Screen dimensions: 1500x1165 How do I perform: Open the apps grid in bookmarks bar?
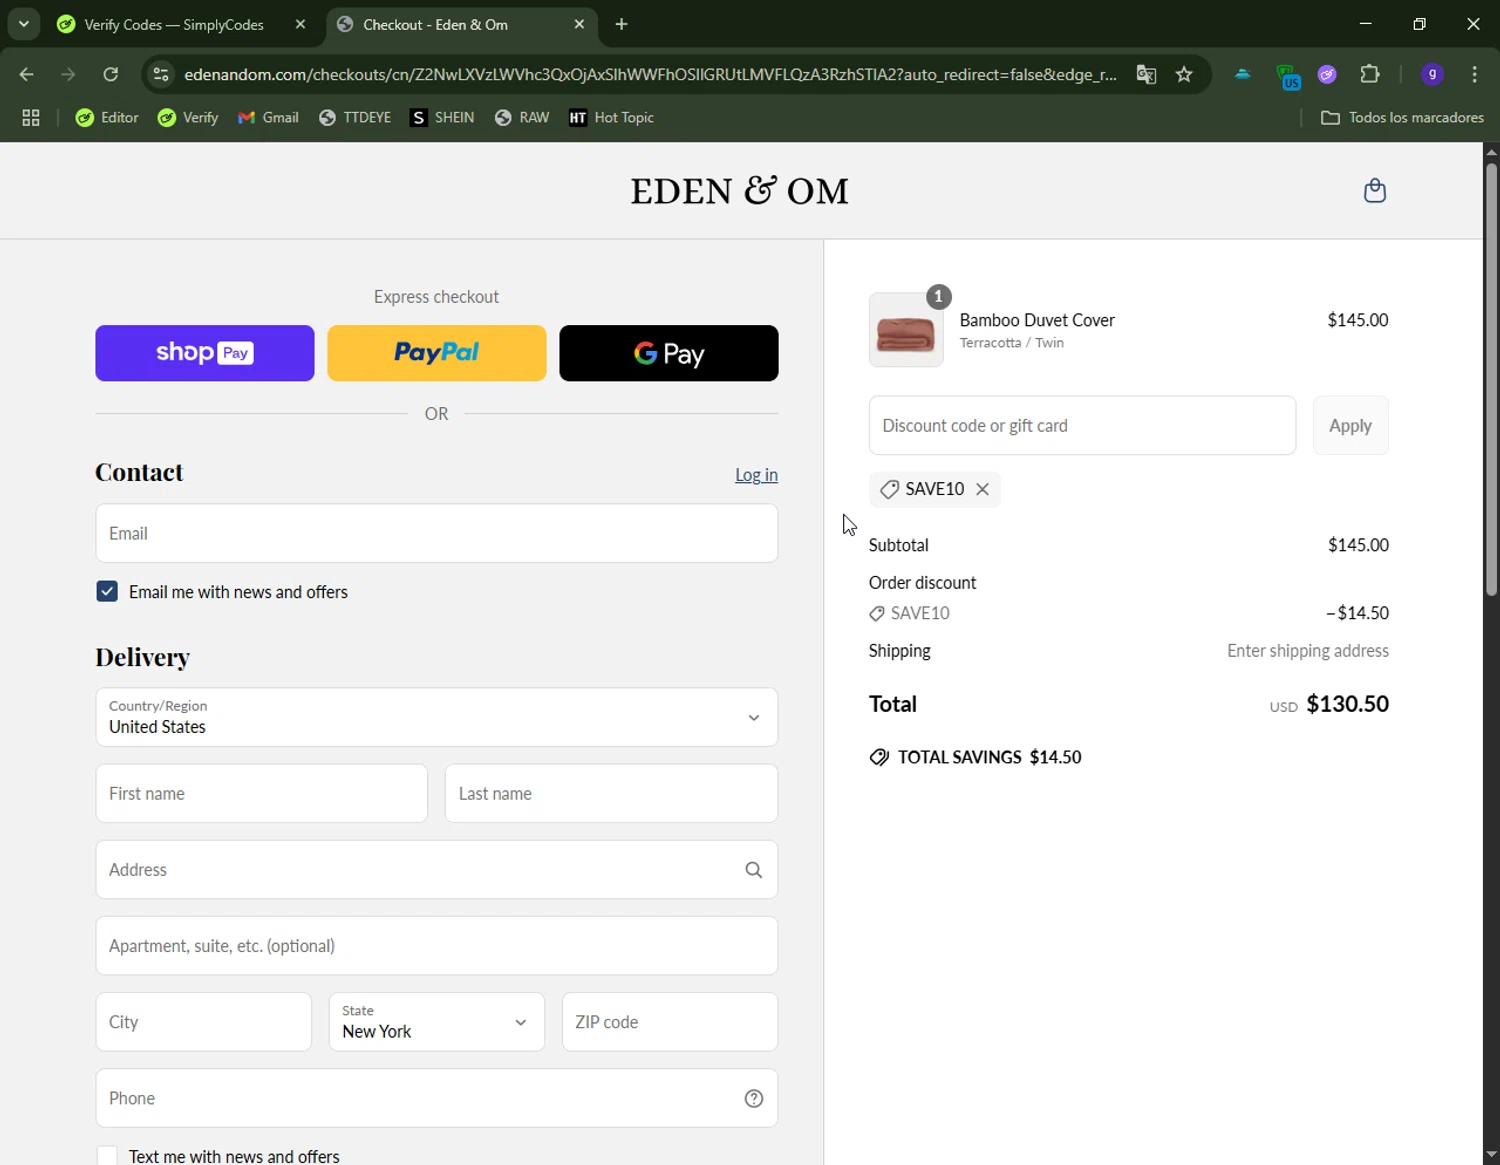coord(31,117)
